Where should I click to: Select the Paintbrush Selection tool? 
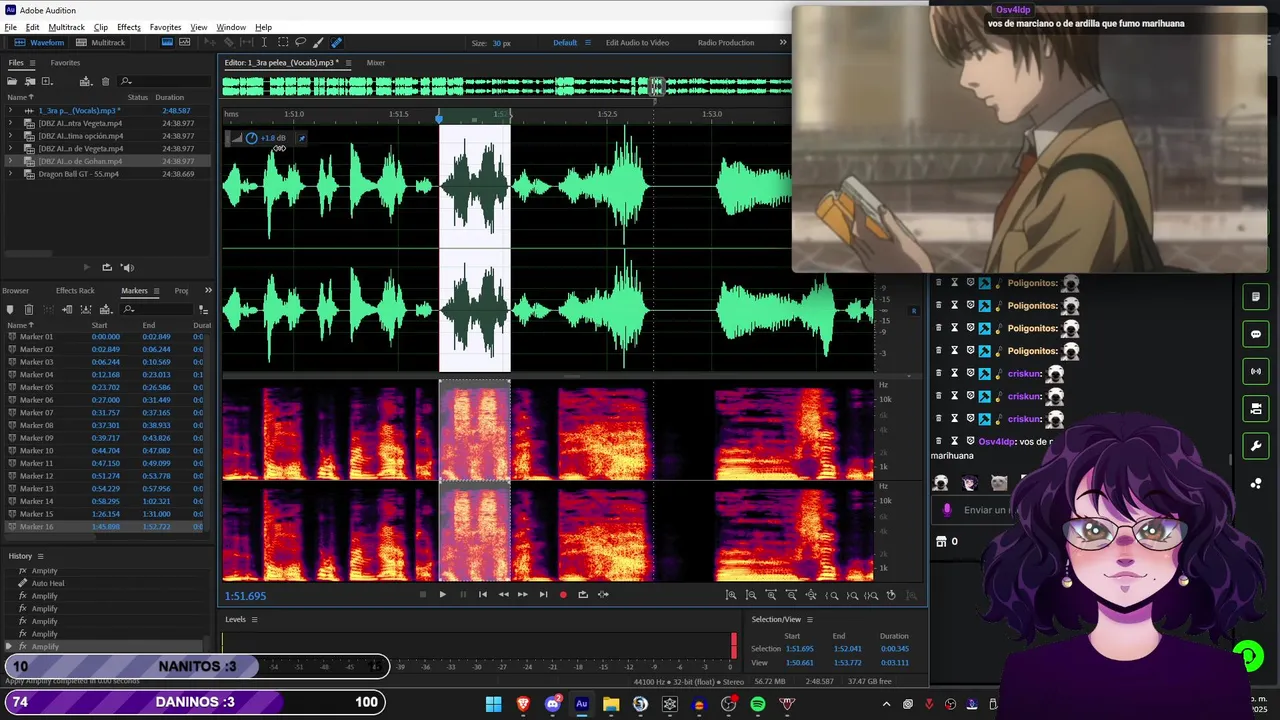pyautogui.click(x=318, y=43)
